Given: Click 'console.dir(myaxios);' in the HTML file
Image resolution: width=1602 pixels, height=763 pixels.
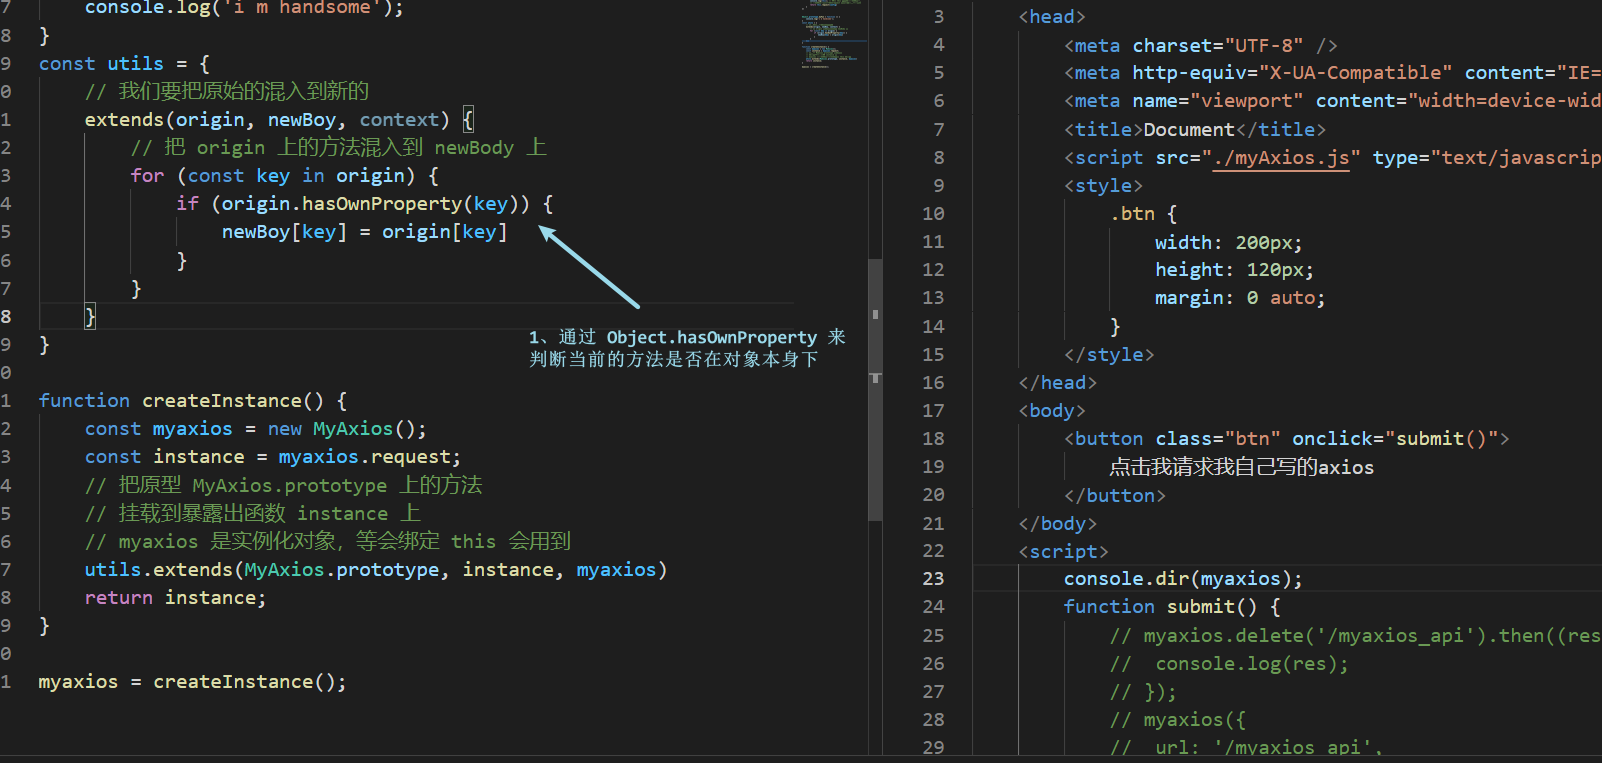Looking at the screenshot, I should [1183, 578].
